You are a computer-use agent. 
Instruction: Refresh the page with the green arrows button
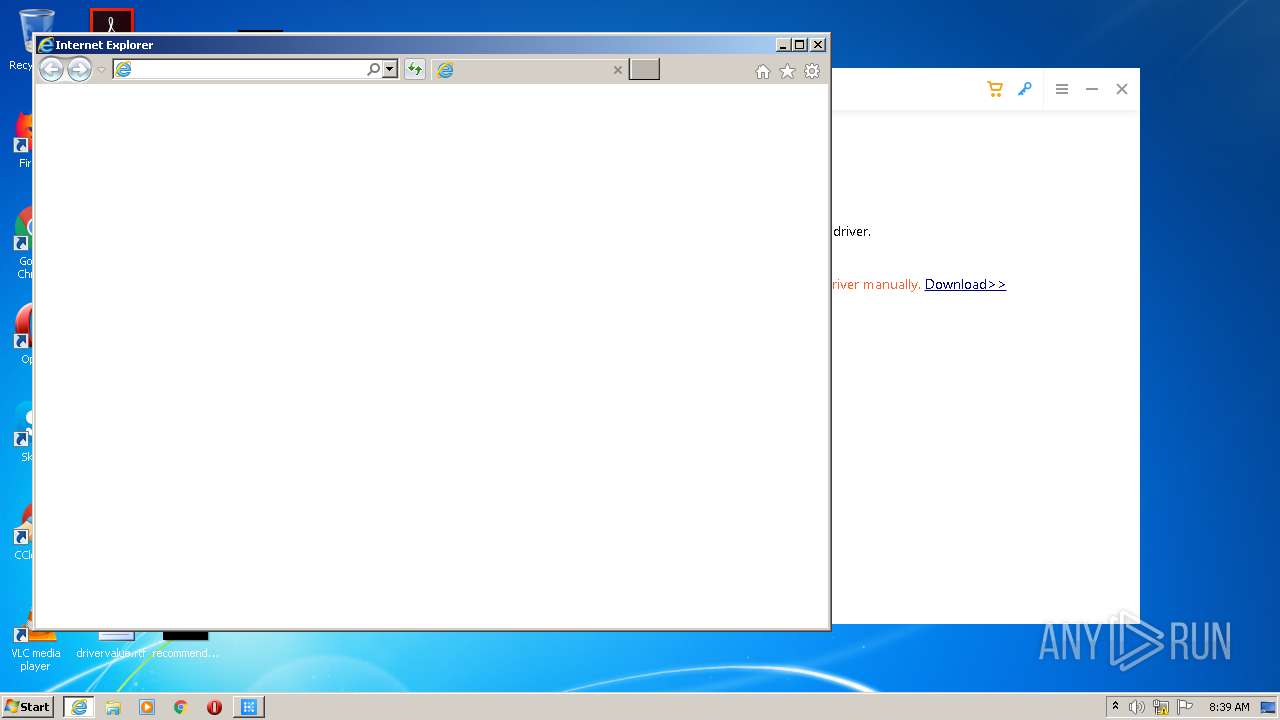click(414, 69)
